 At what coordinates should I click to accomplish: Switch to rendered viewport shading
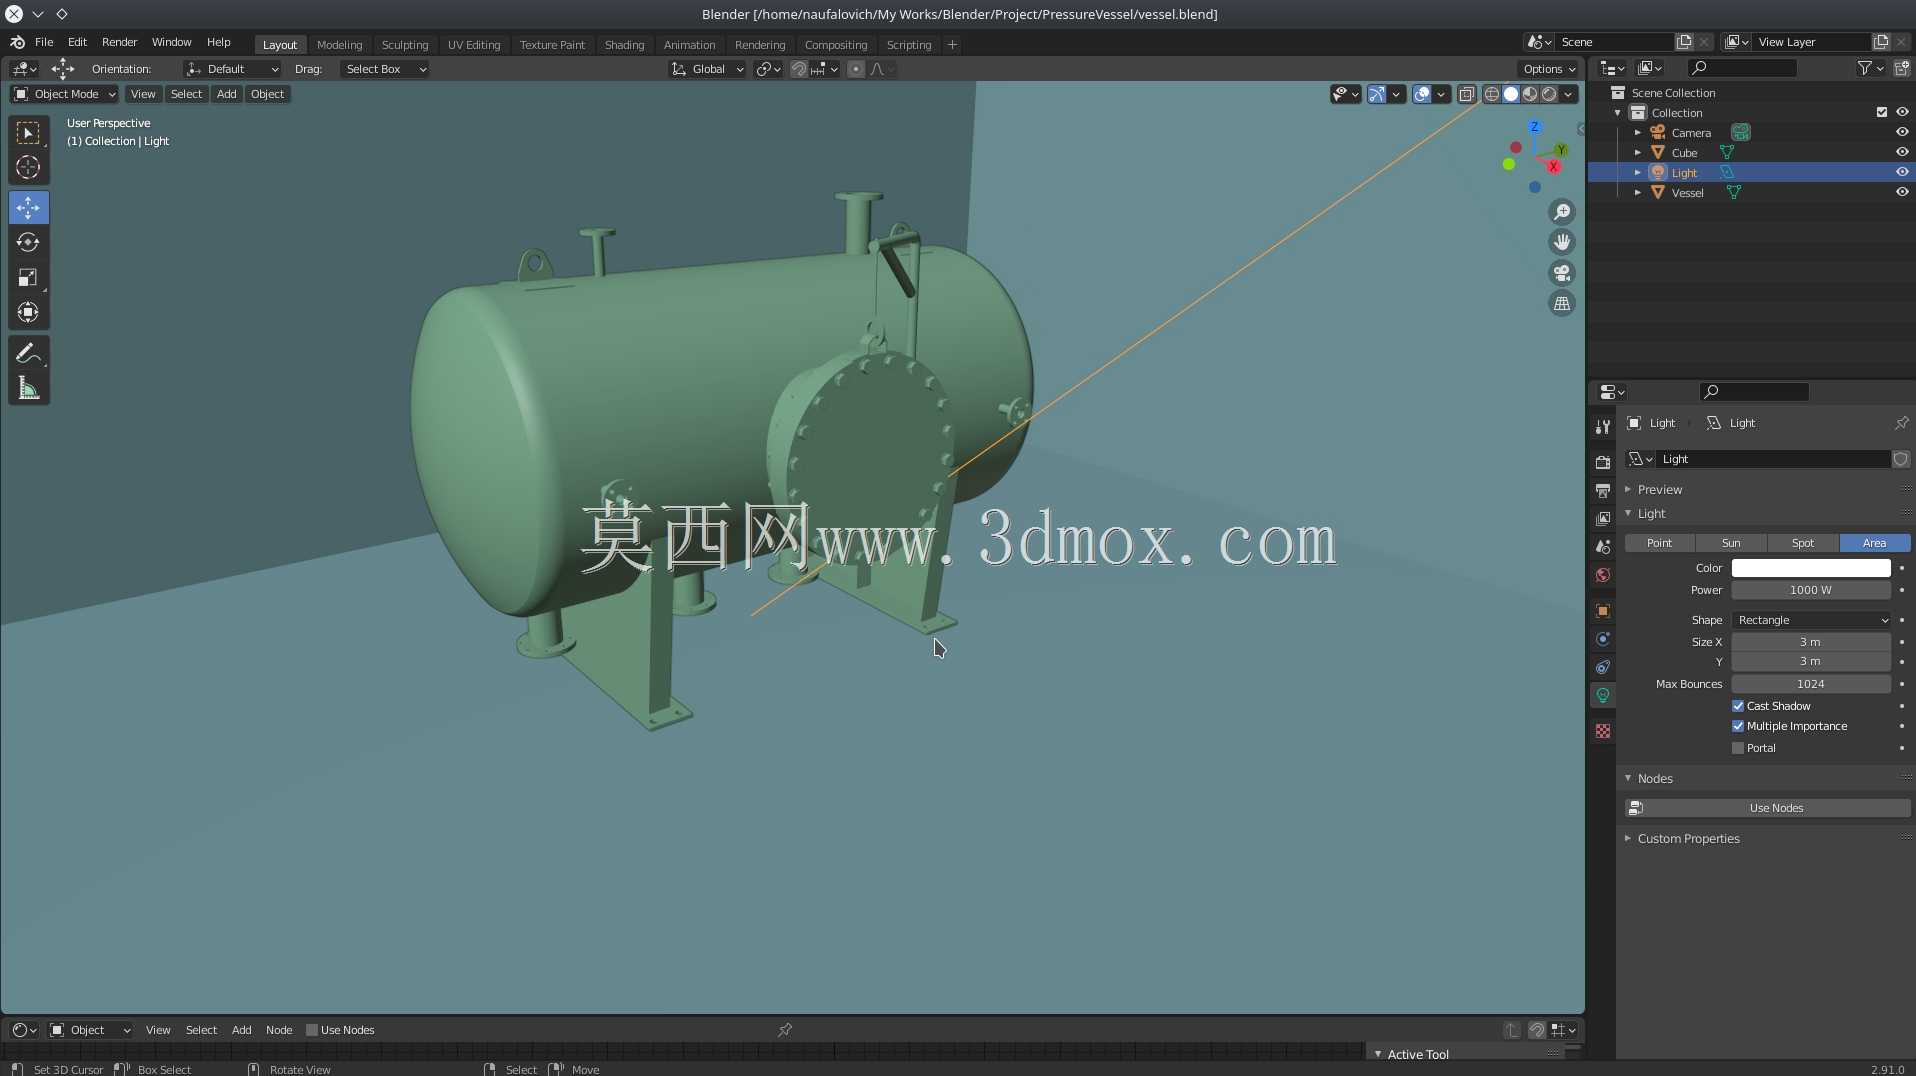pyautogui.click(x=1549, y=94)
